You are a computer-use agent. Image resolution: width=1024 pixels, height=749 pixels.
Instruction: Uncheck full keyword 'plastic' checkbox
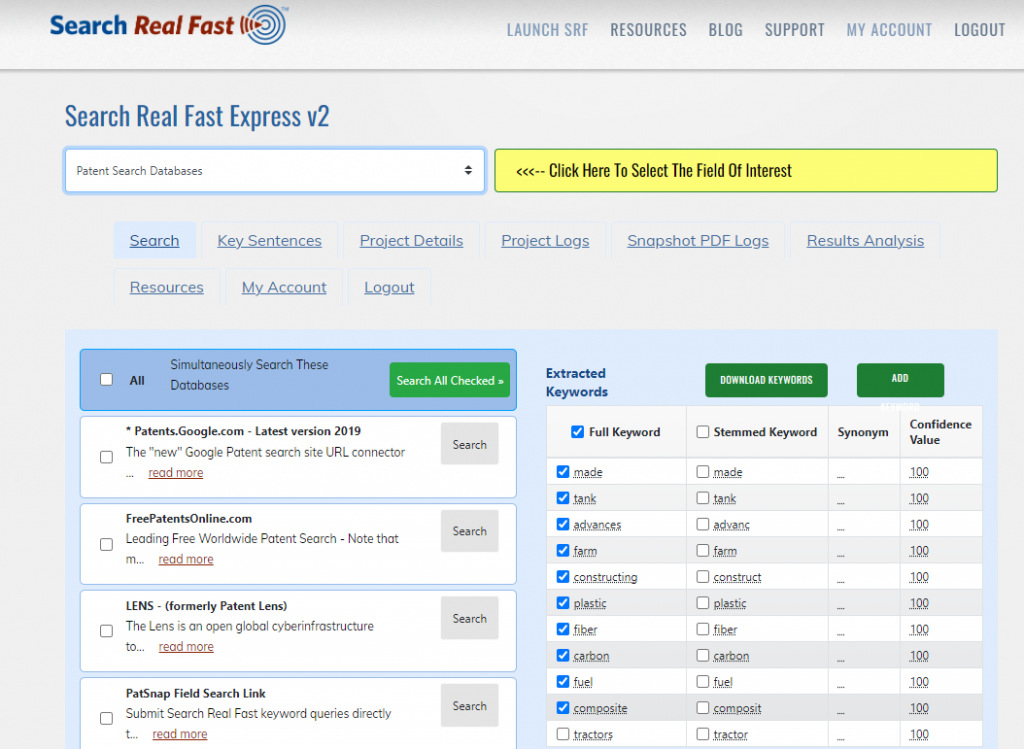(563, 603)
